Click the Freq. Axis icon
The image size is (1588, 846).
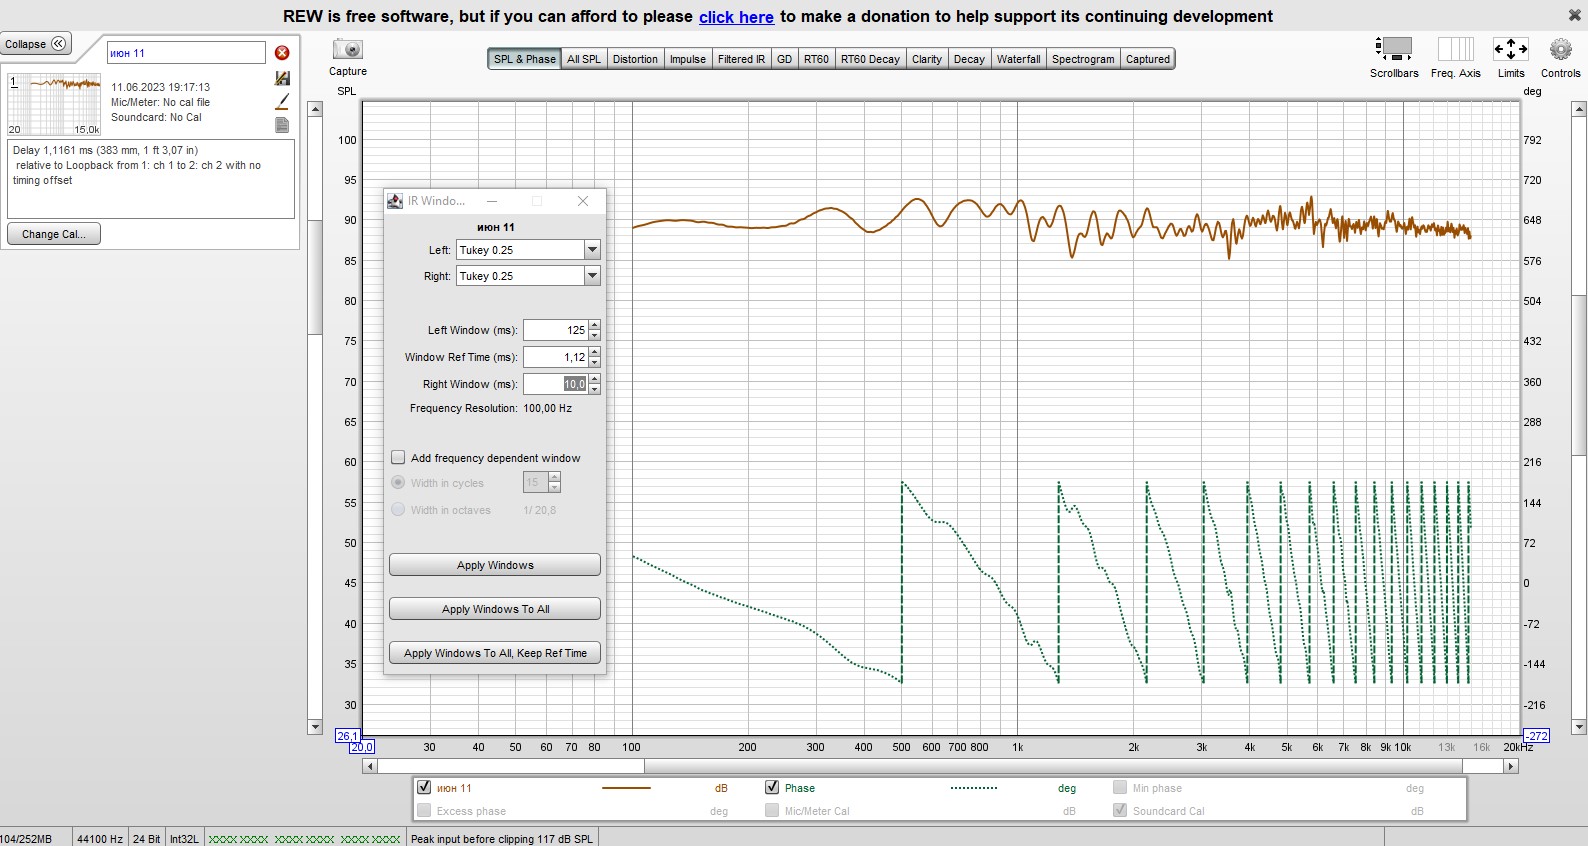pyautogui.click(x=1455, y=49)
